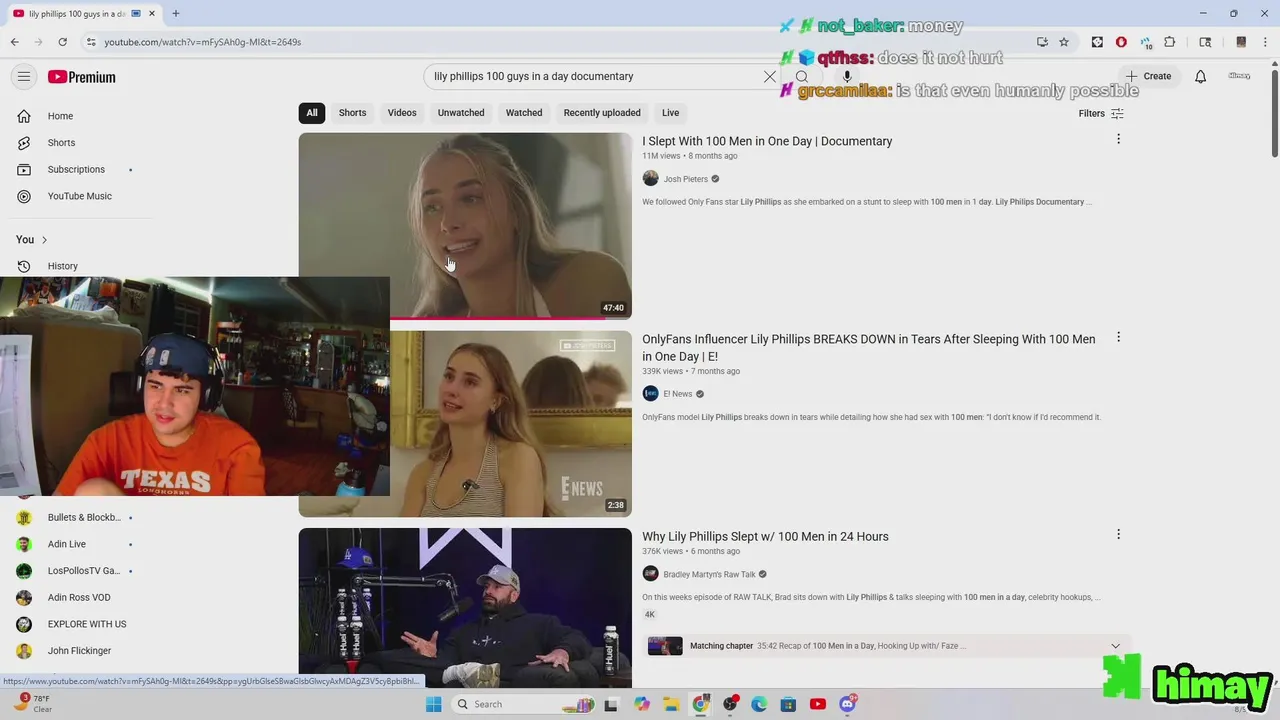Open the notifications bell
The height and width of the screenshot is (720, 1280).
pos(1200,76)
